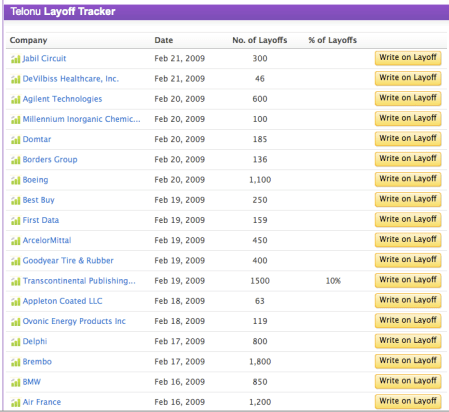Open the Transcontinental Publishing... link
Viewport: 449px width, 412px height.
[79, 281]
